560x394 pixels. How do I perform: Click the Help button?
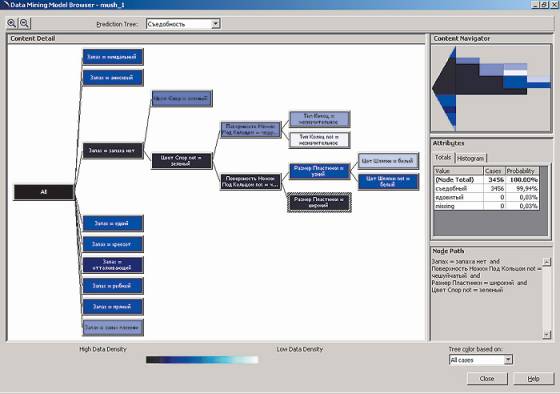(x=533, y=379)
